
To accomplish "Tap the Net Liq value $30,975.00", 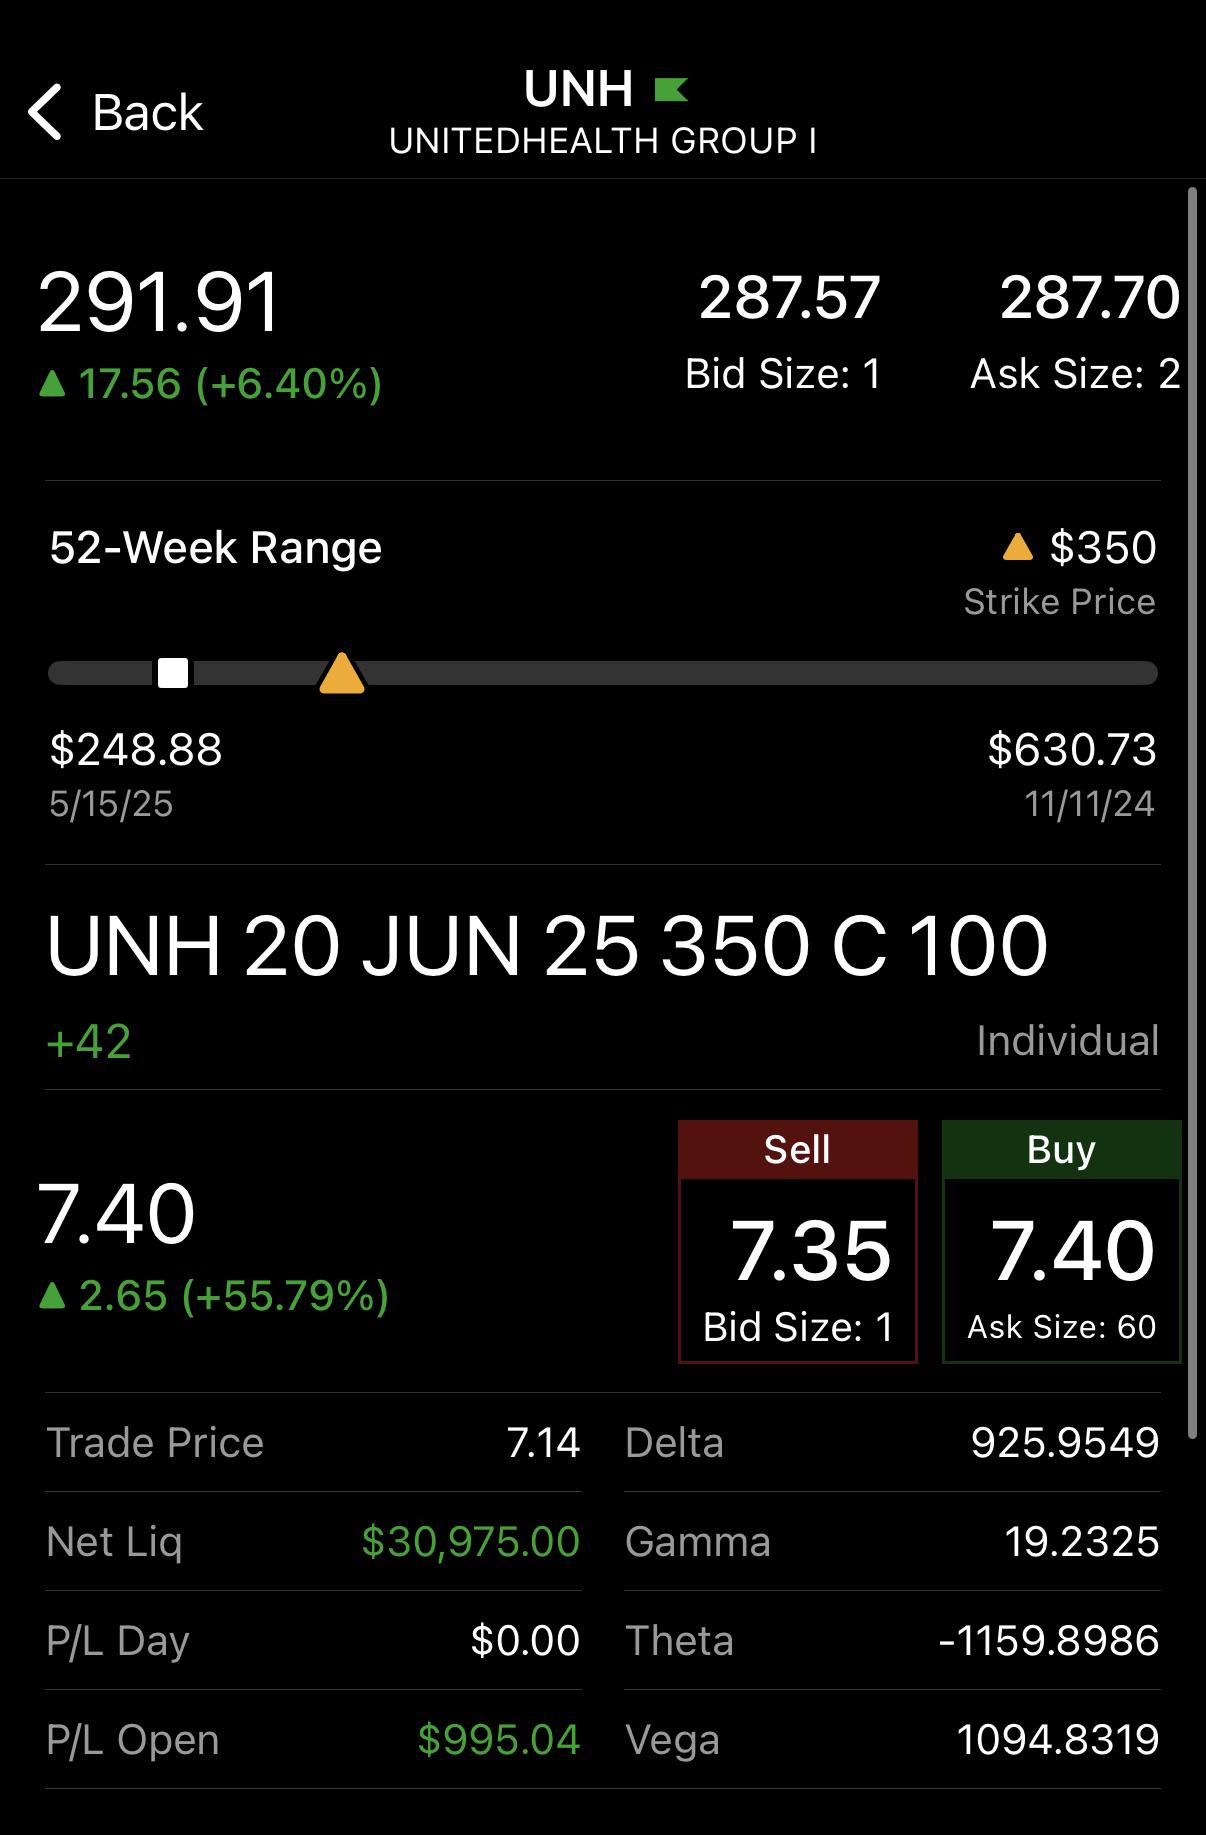I will (470, 1541).
